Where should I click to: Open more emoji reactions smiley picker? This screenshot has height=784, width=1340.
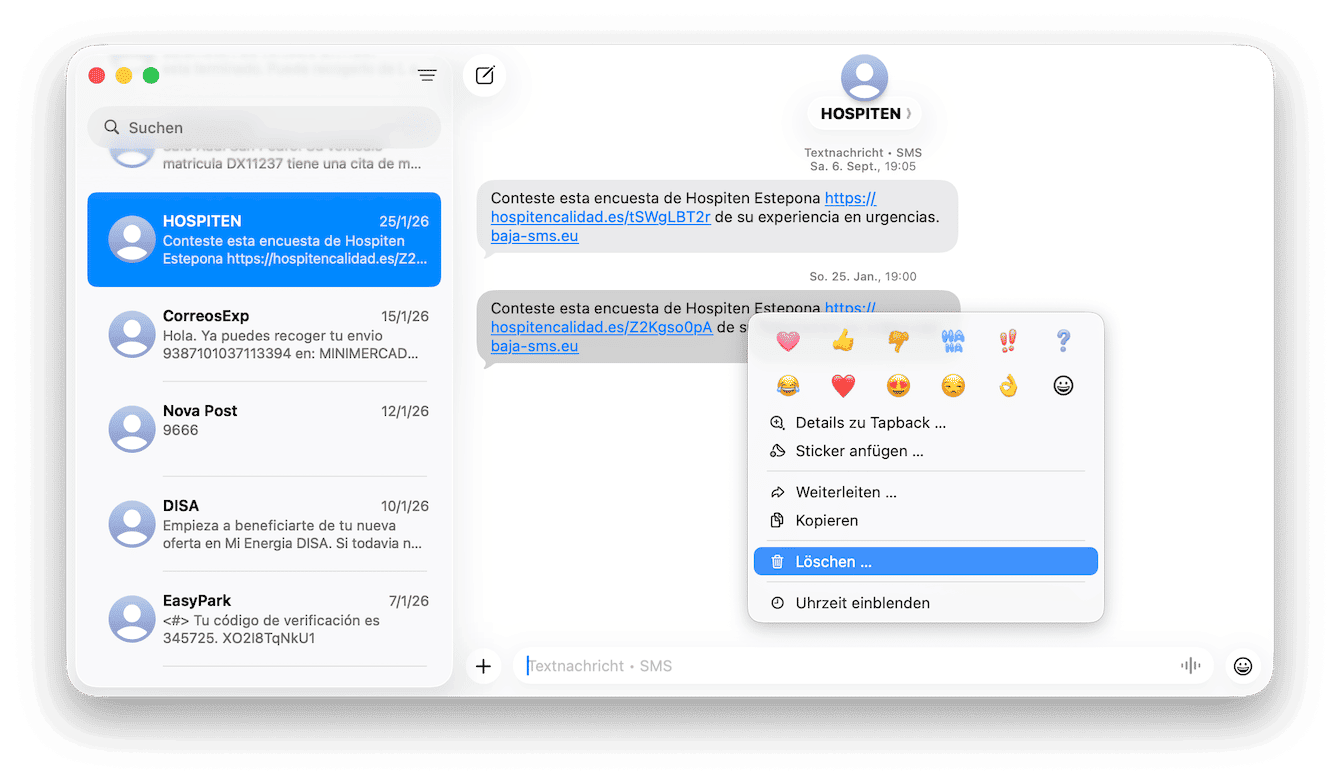click(x=1063, y=385)
